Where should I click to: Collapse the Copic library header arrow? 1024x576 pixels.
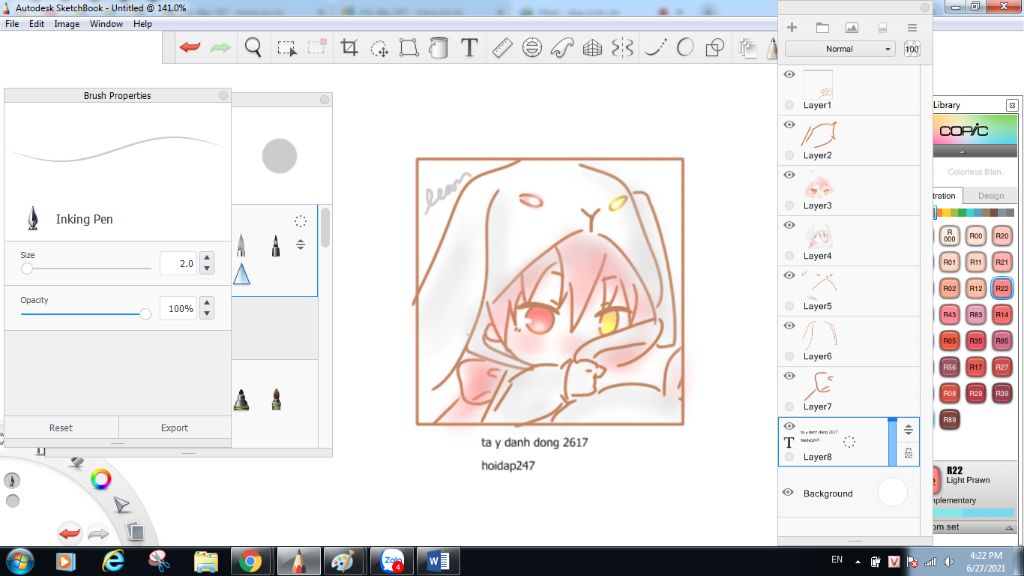962,152
